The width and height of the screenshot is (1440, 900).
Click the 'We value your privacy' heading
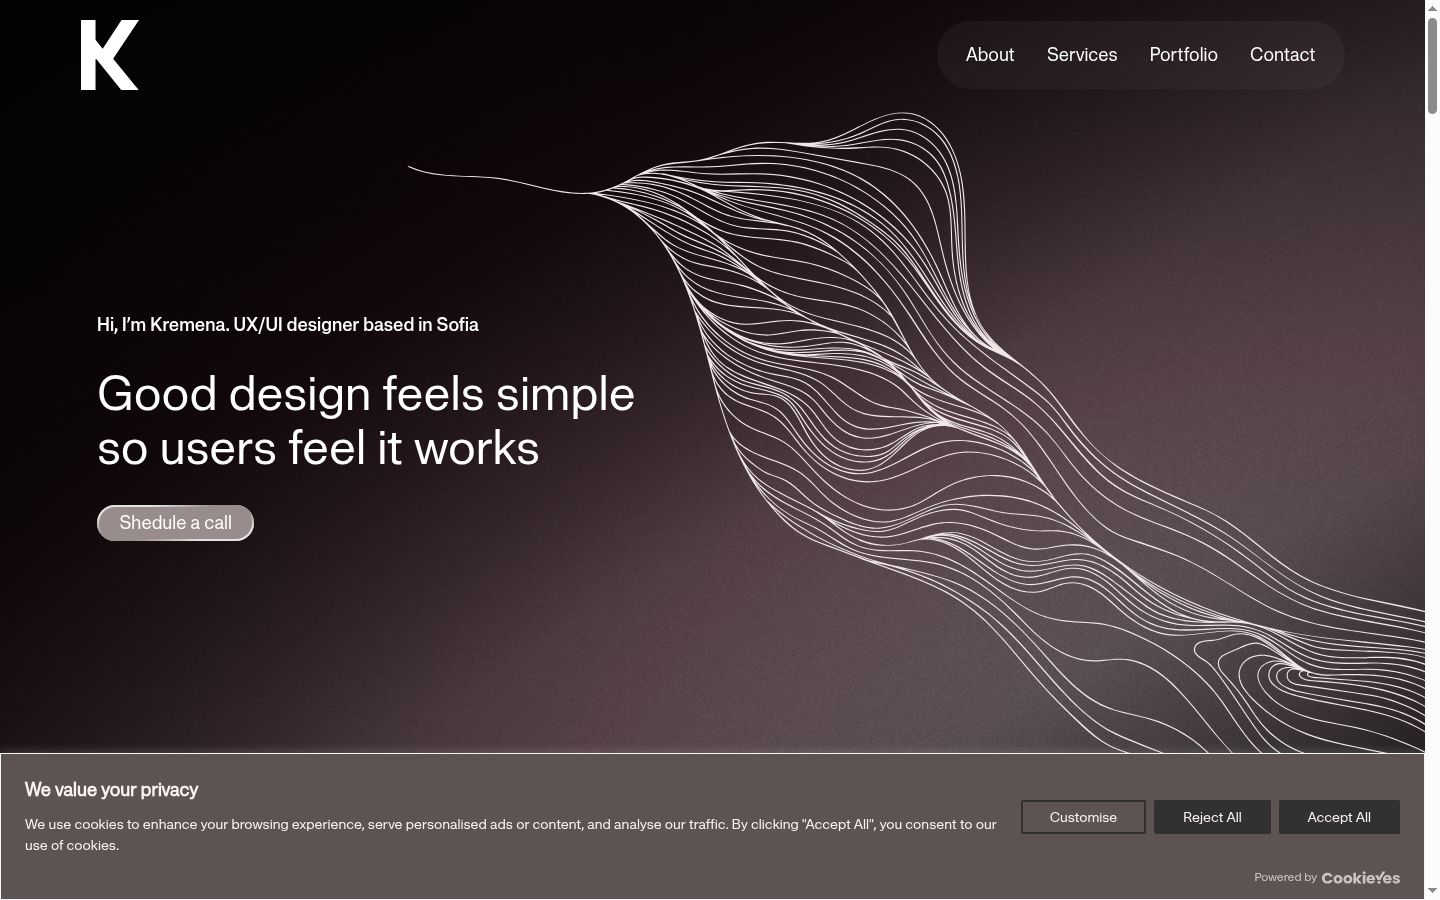tap(112, 790)
